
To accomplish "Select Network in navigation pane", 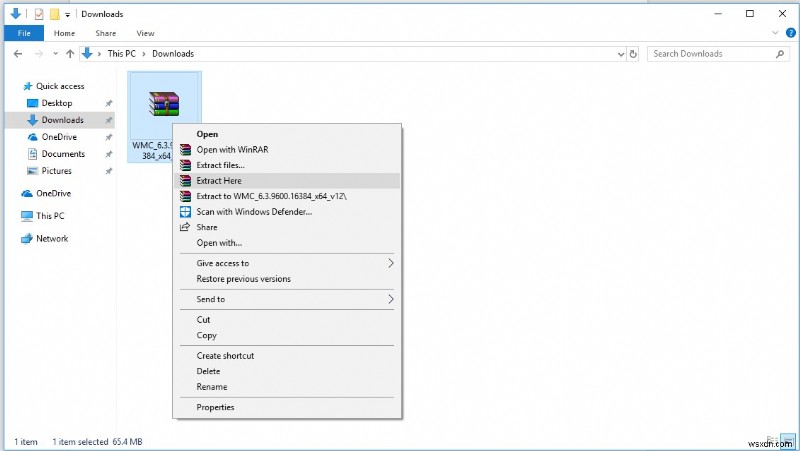I will (x=52, y=238).
